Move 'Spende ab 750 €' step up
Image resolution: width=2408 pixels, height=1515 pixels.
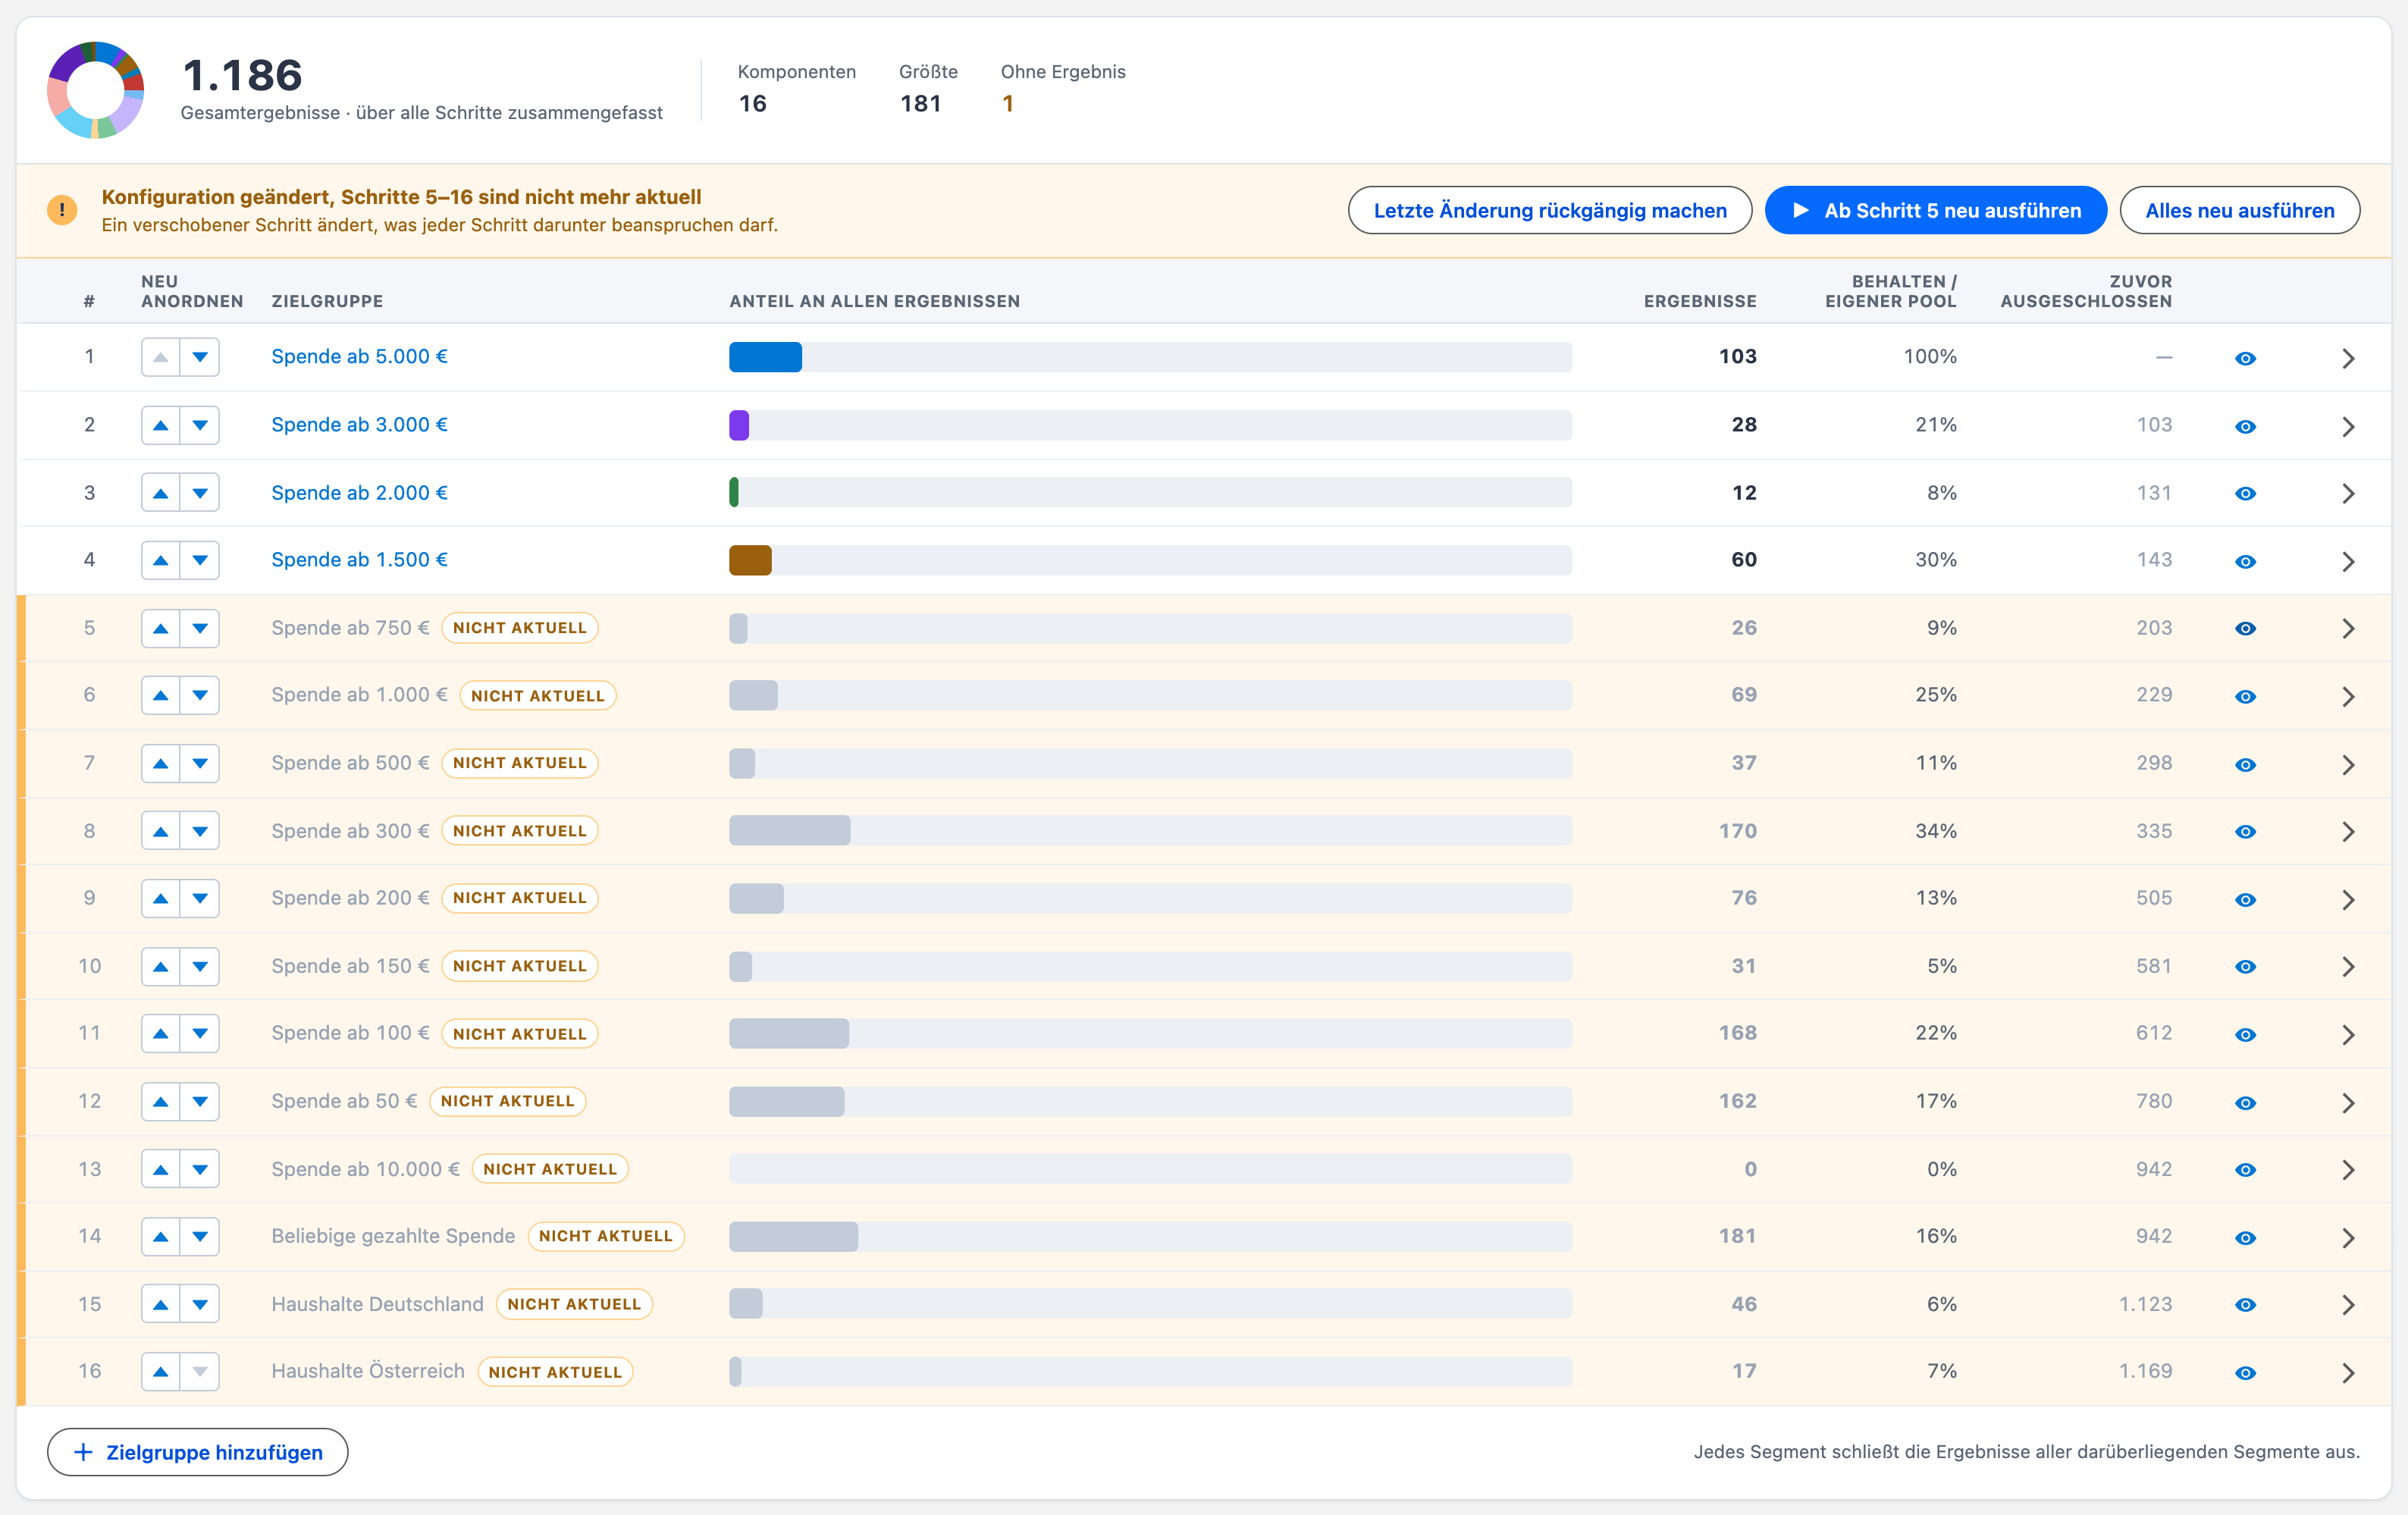[x=160, y=628]
